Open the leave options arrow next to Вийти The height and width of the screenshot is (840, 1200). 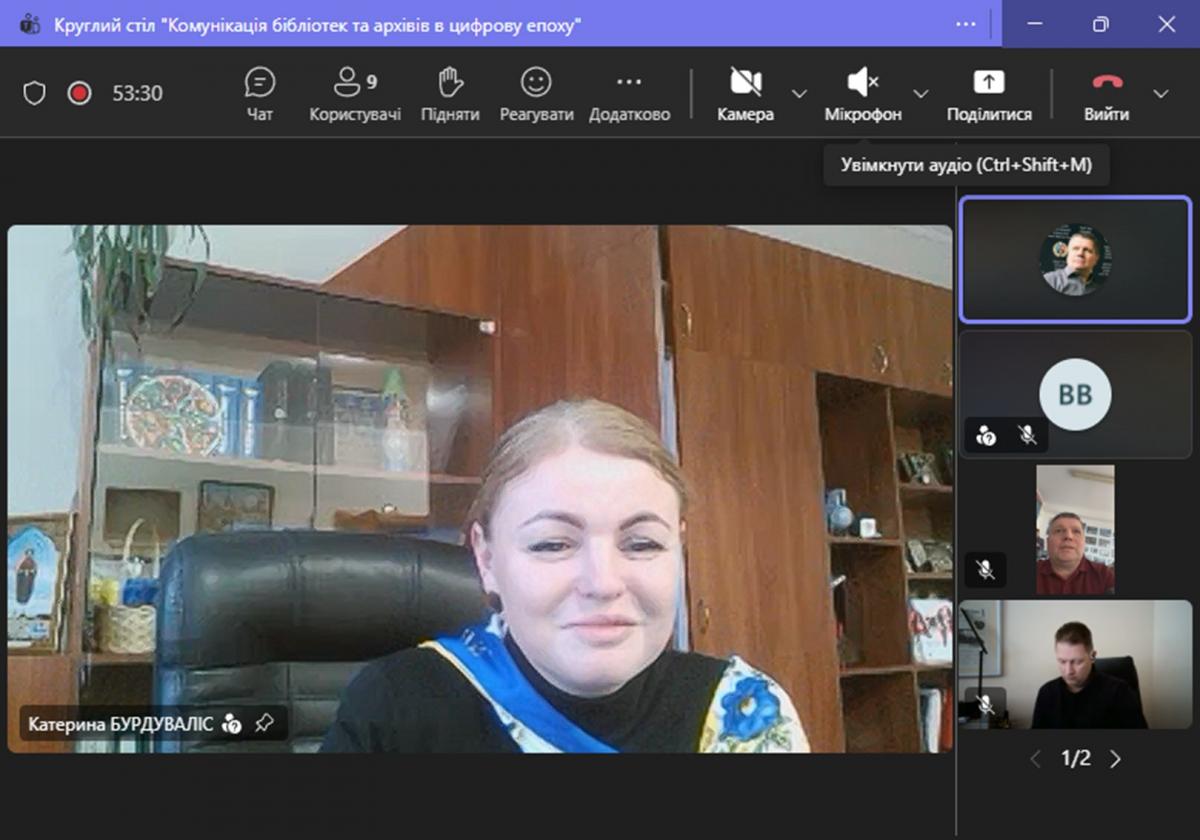pyautogui.click(x=1161, y=94)
